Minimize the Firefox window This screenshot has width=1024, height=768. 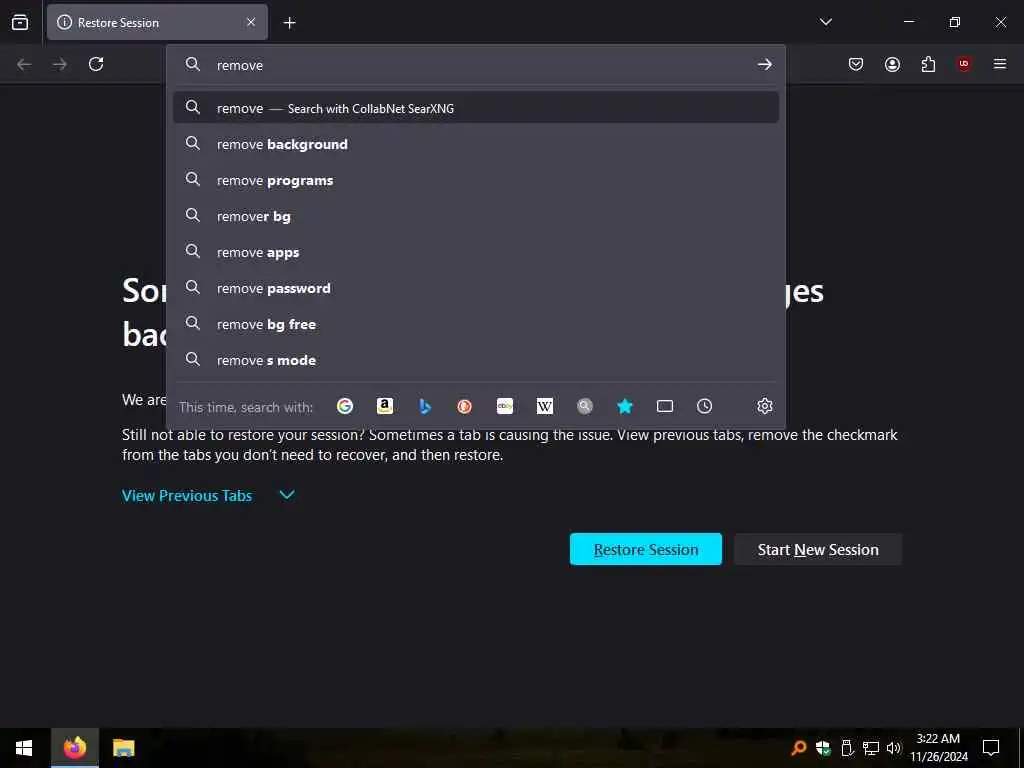908,22
